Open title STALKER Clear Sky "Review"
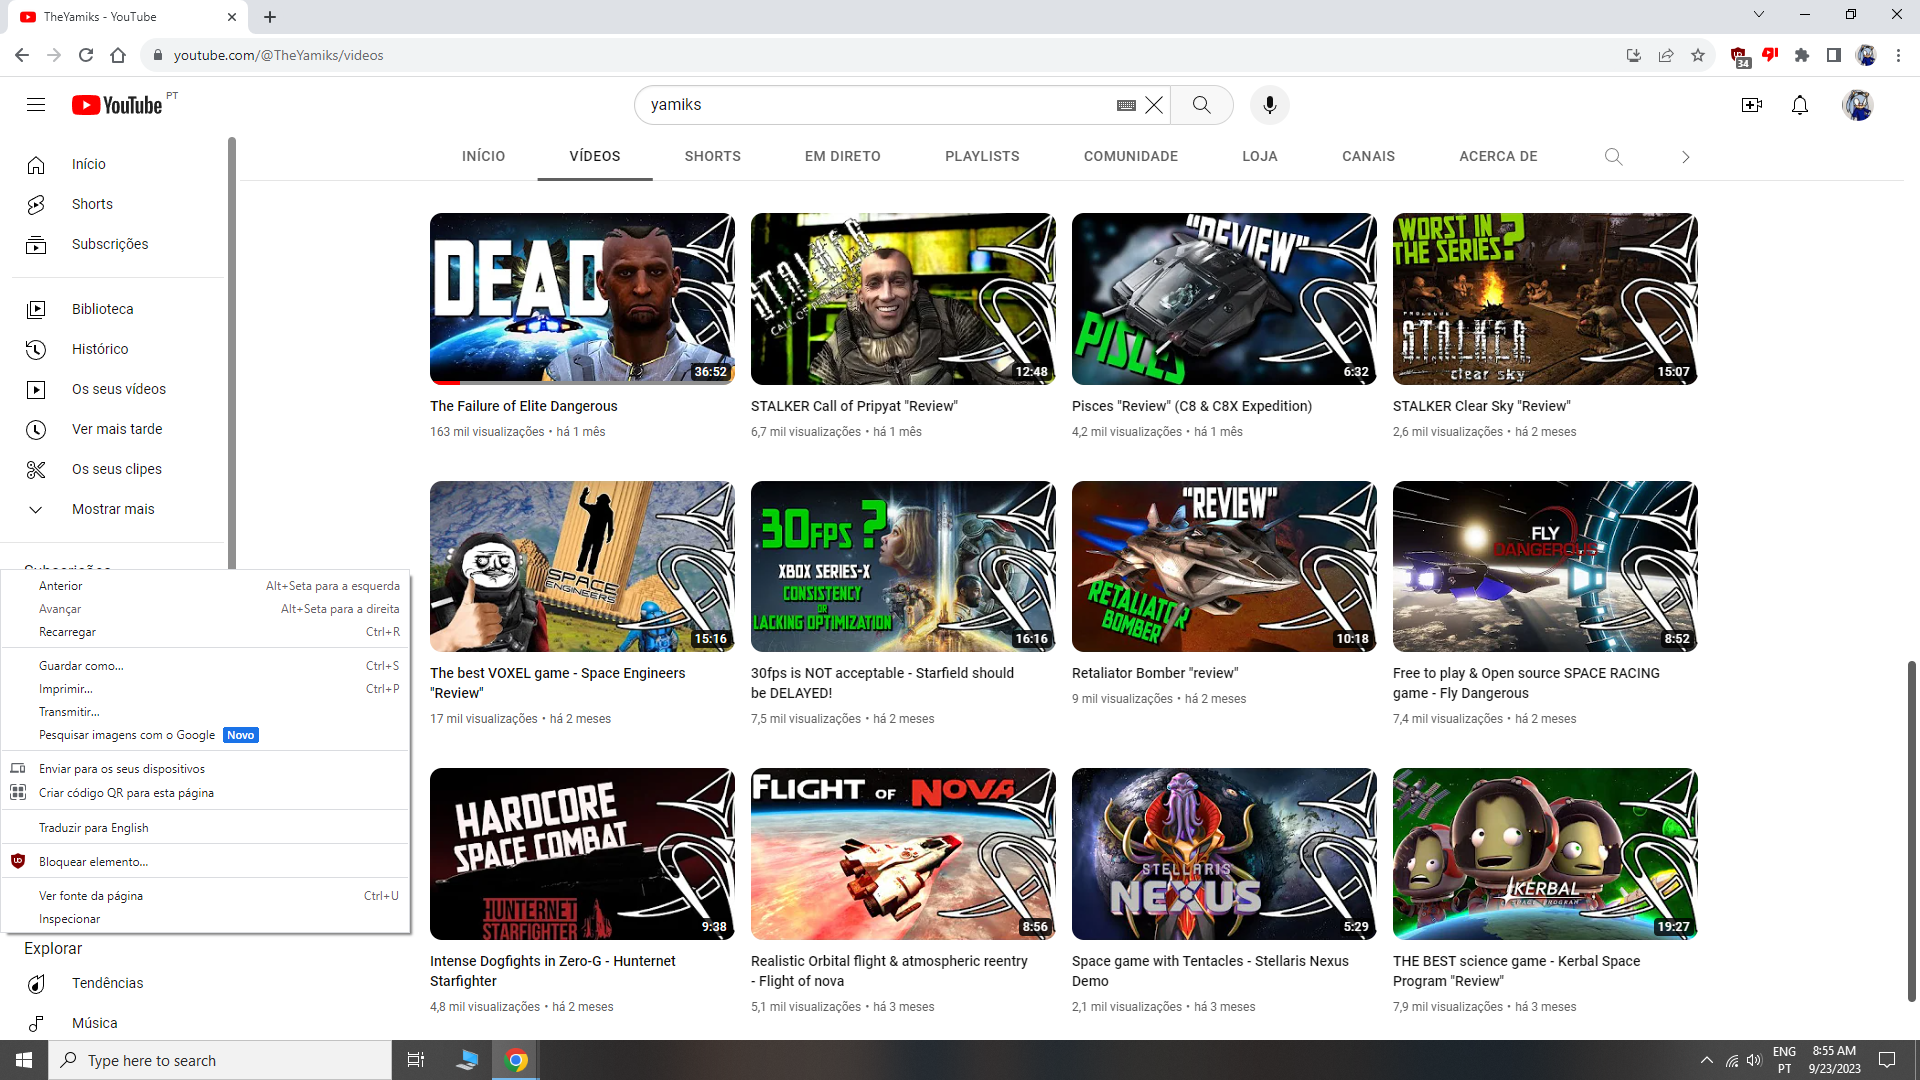 tap(1482, 406)
